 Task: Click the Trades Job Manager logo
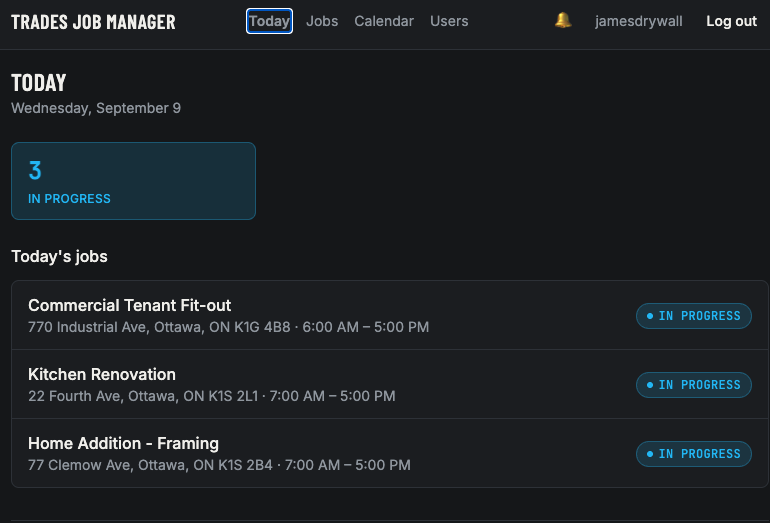(x=93, y=22)
